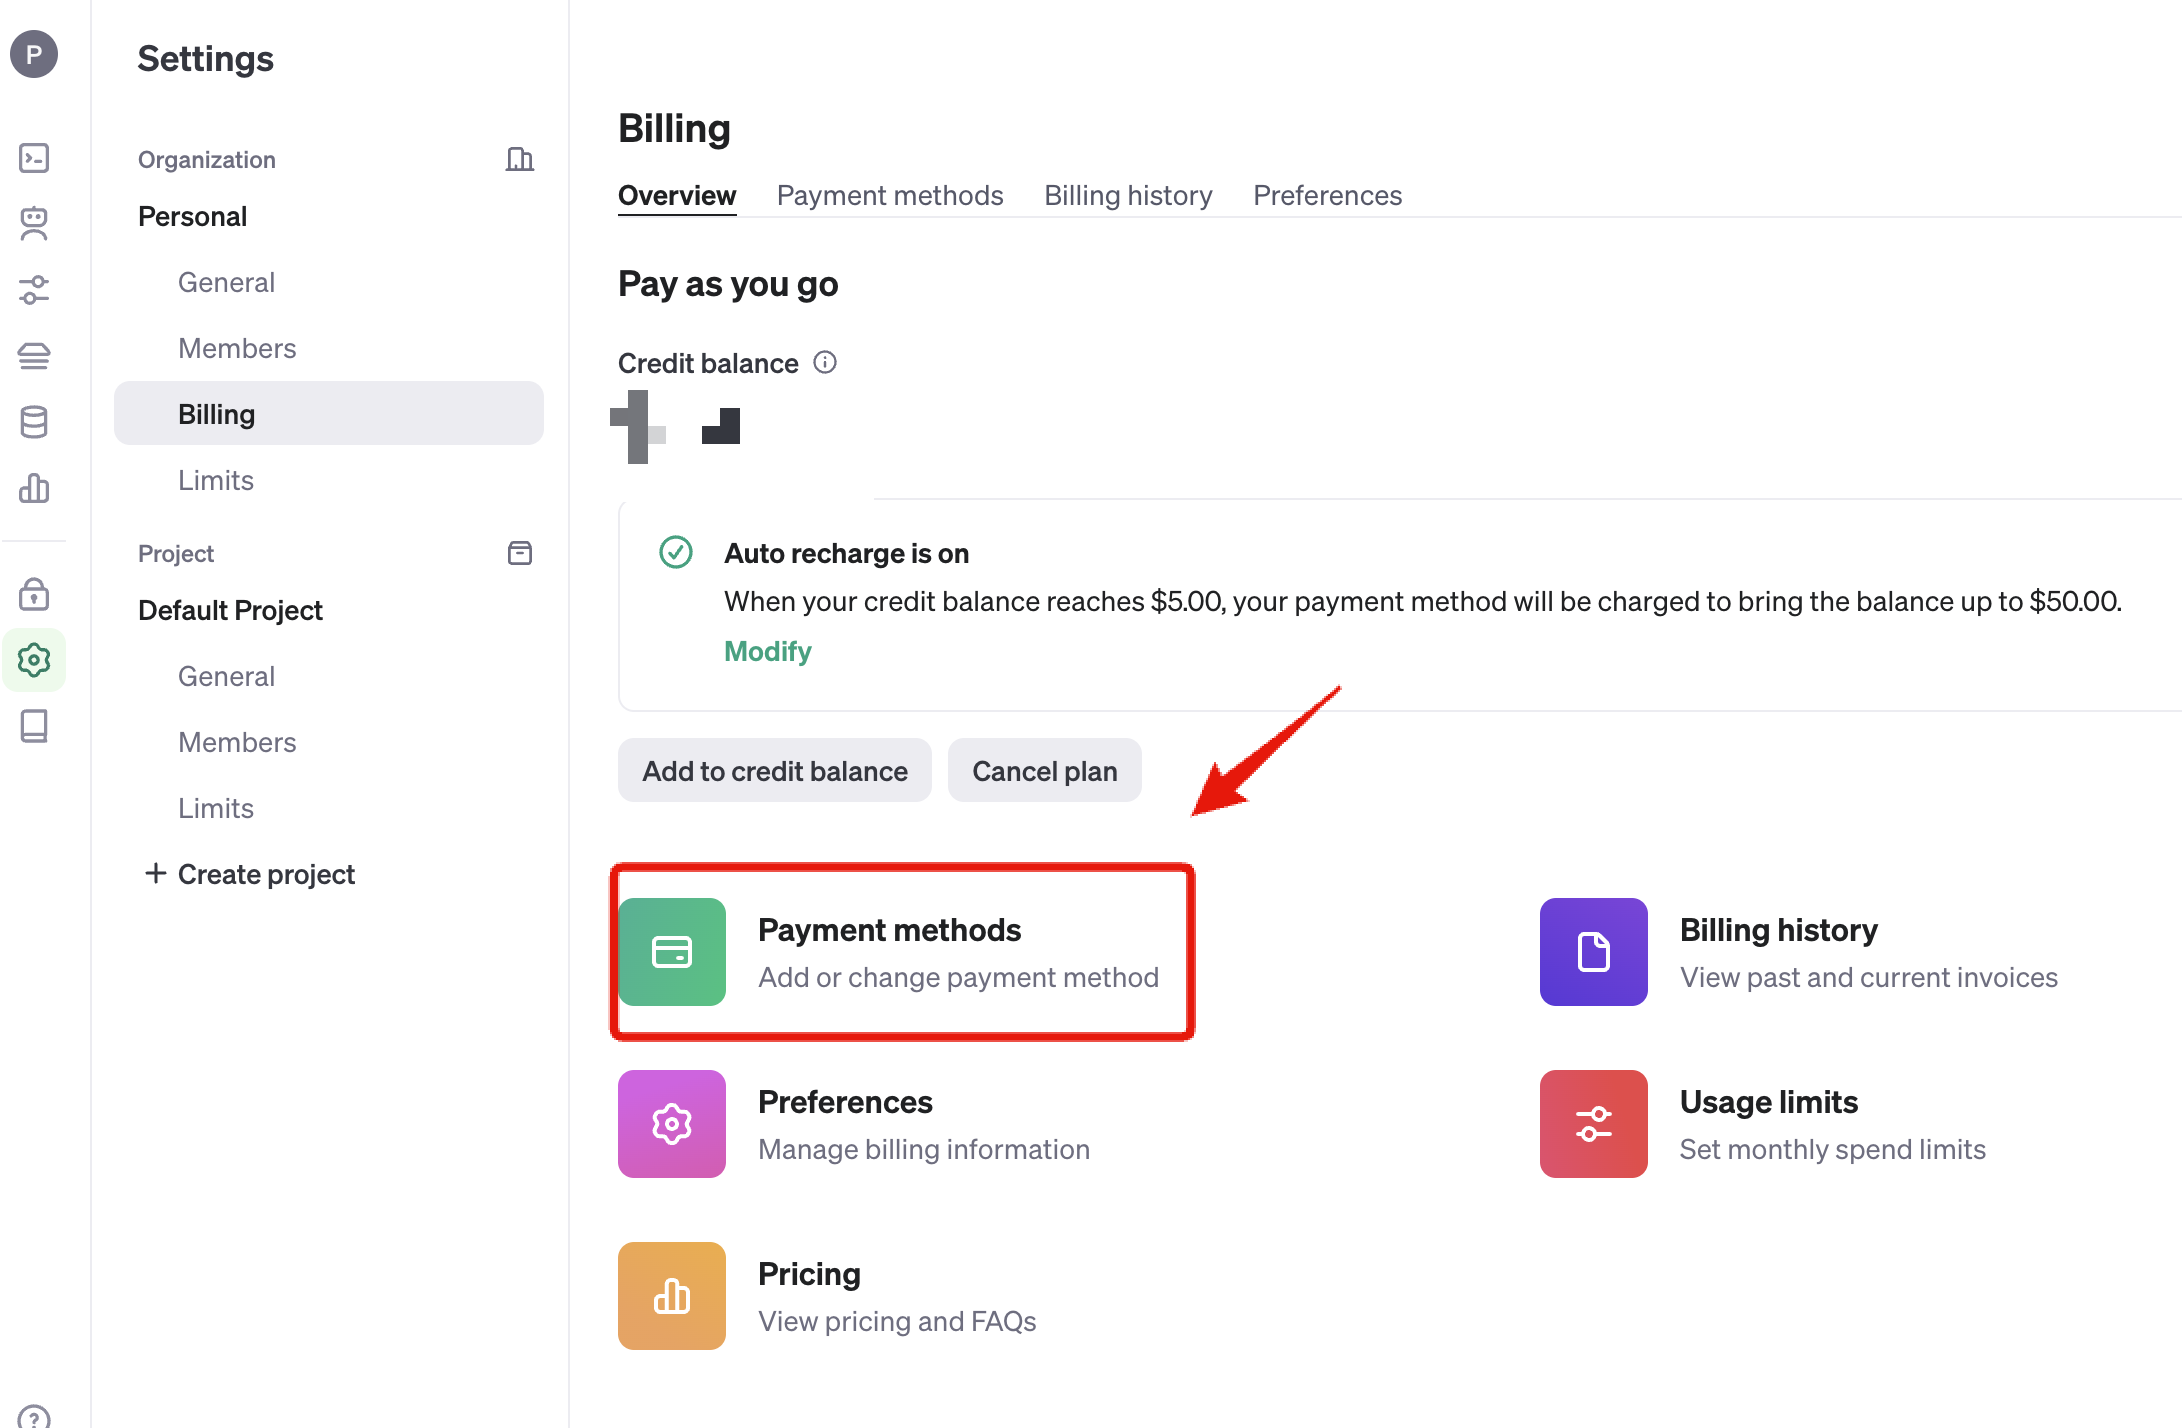The image size is (2182, 1428).
Task: Select Limits under Personal organization
Action: pos(215,480)
